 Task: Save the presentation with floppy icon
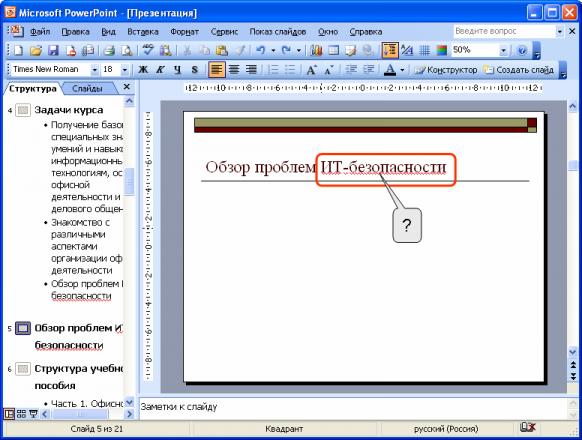[x=53, y=50]
